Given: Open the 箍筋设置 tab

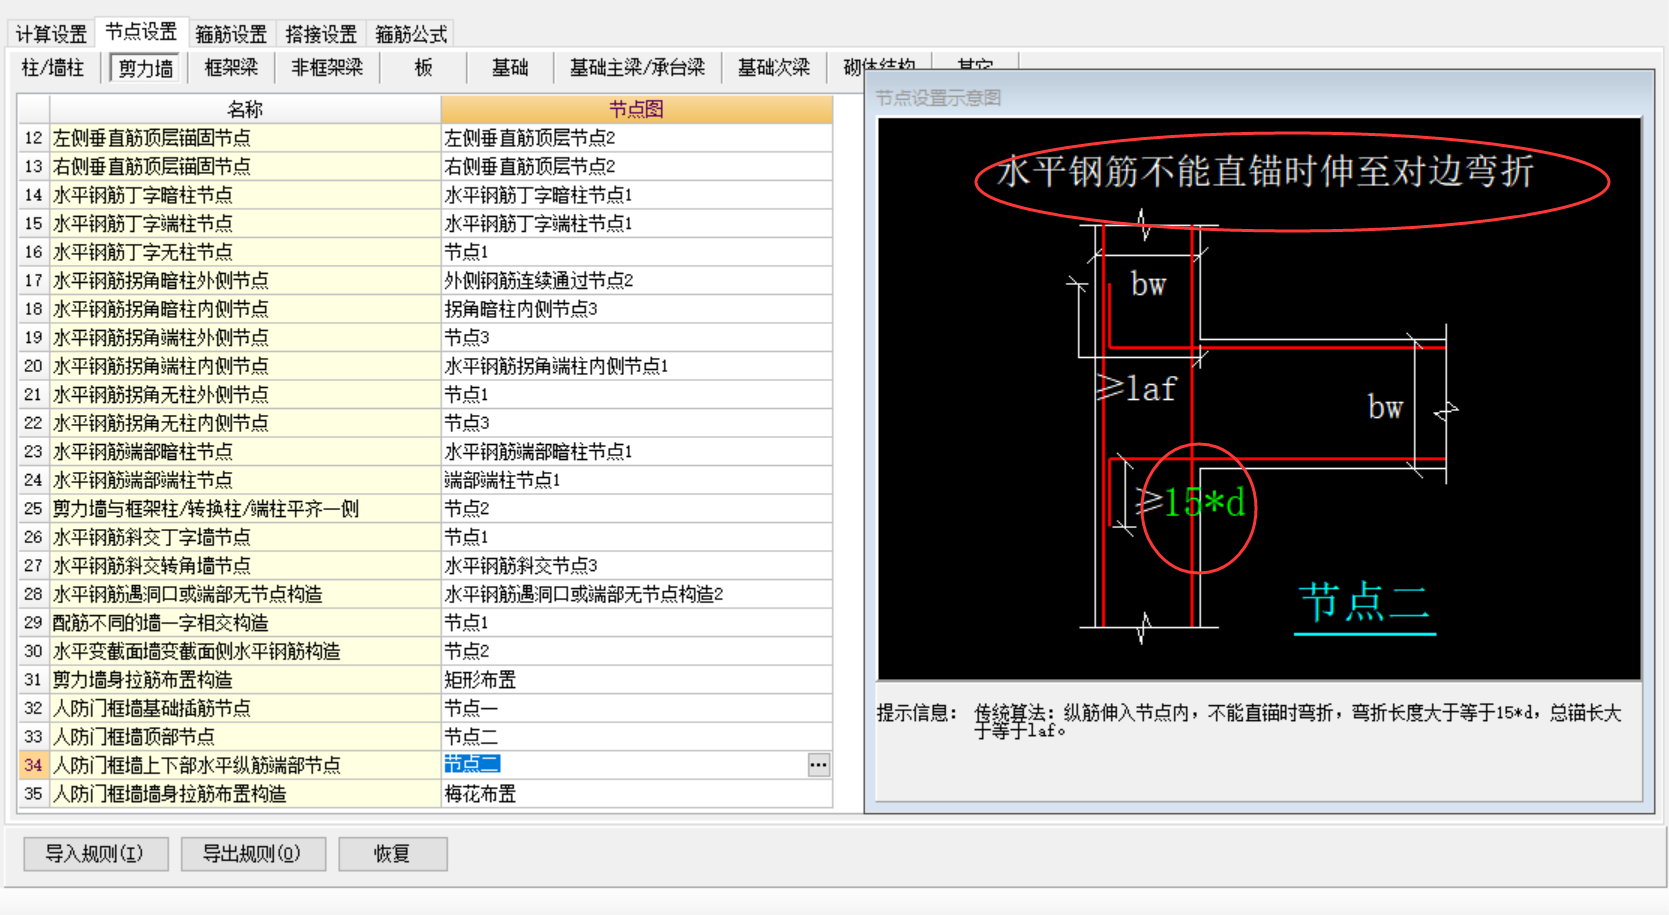Looking at the screenshot, I should [231, 34].
